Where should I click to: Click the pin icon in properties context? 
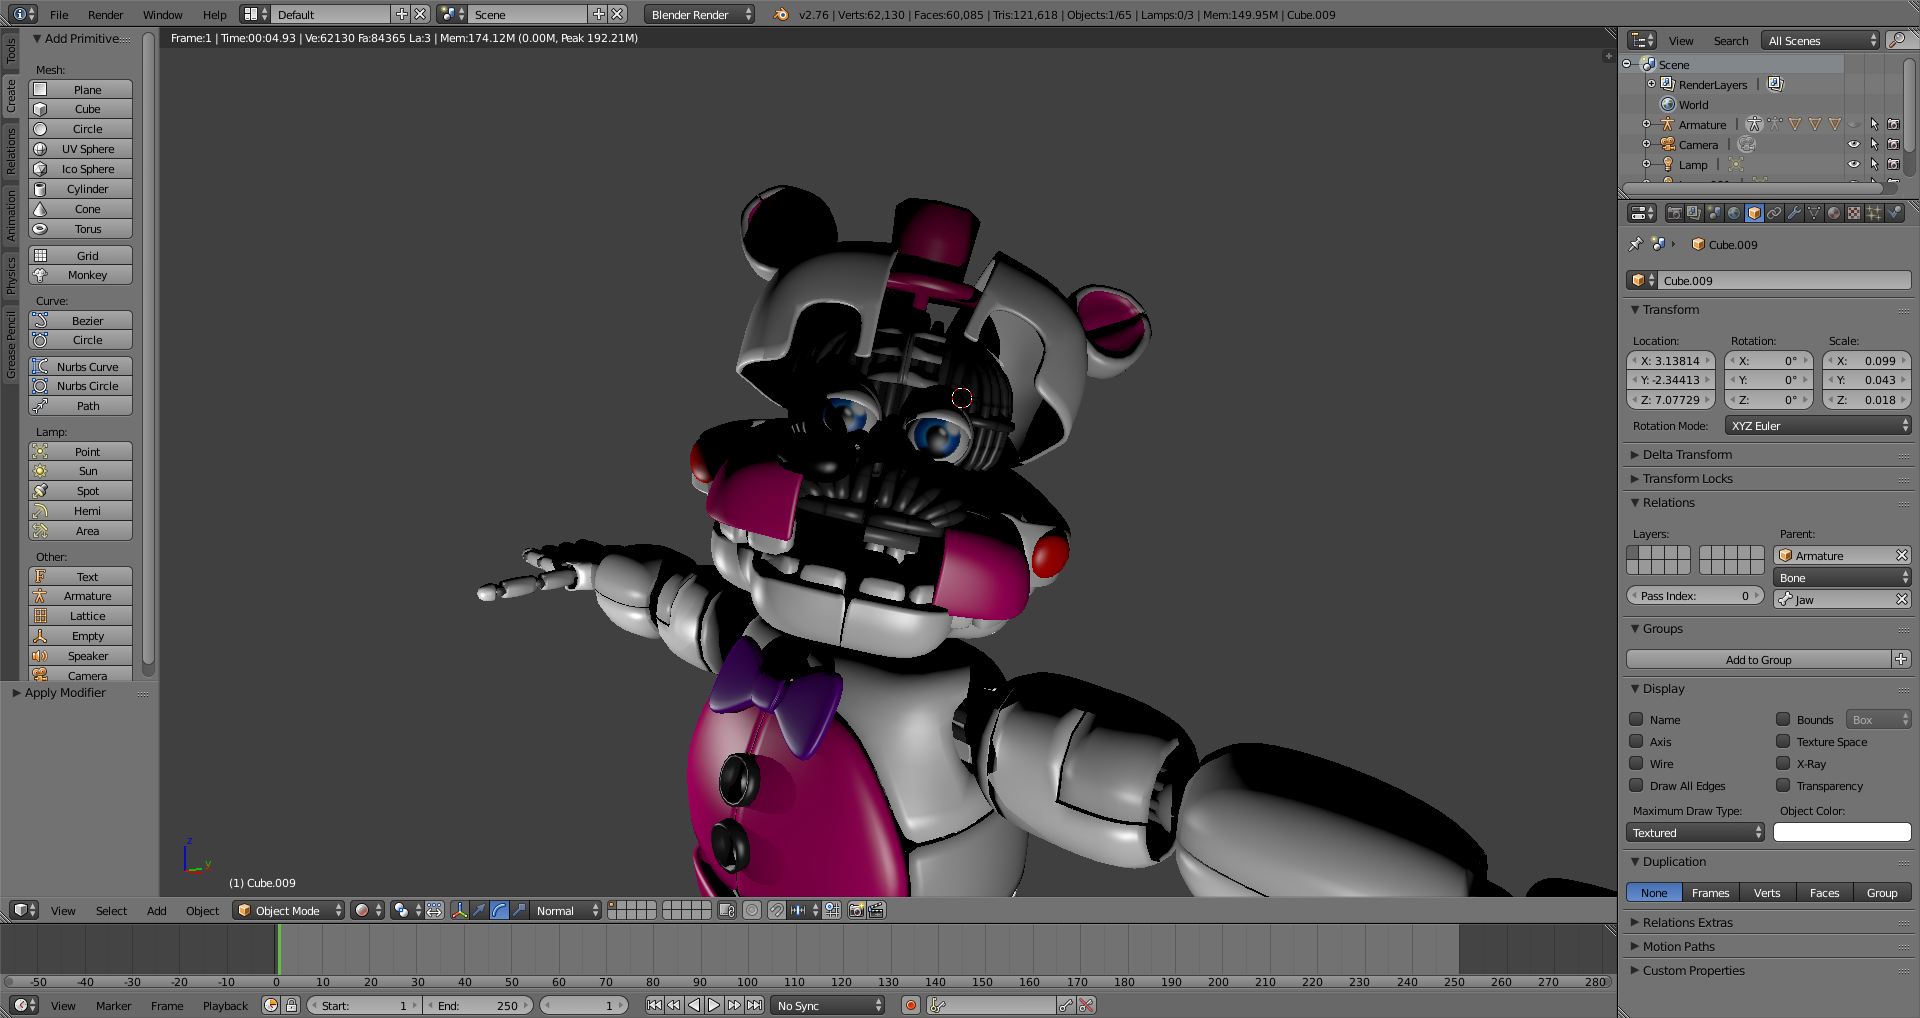(1636, 244)
